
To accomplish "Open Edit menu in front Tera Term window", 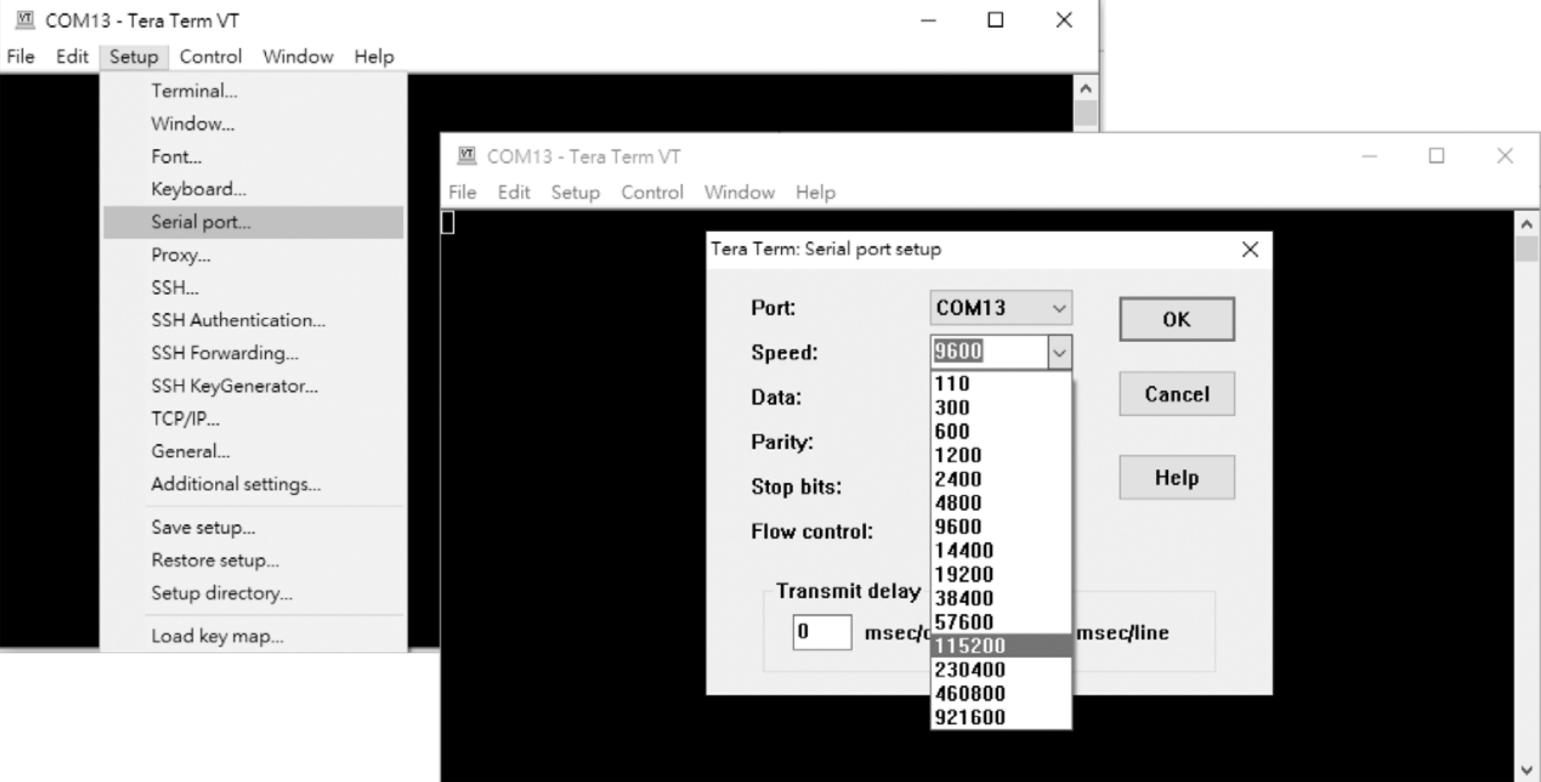I will [x=514, y=192].
